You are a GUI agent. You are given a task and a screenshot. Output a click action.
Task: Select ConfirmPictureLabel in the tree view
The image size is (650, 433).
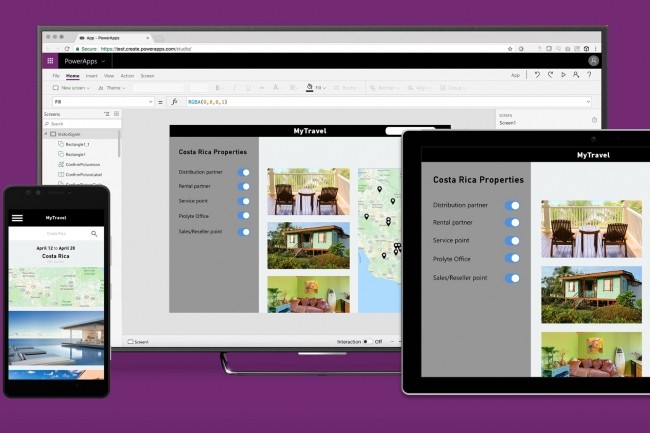84,174
